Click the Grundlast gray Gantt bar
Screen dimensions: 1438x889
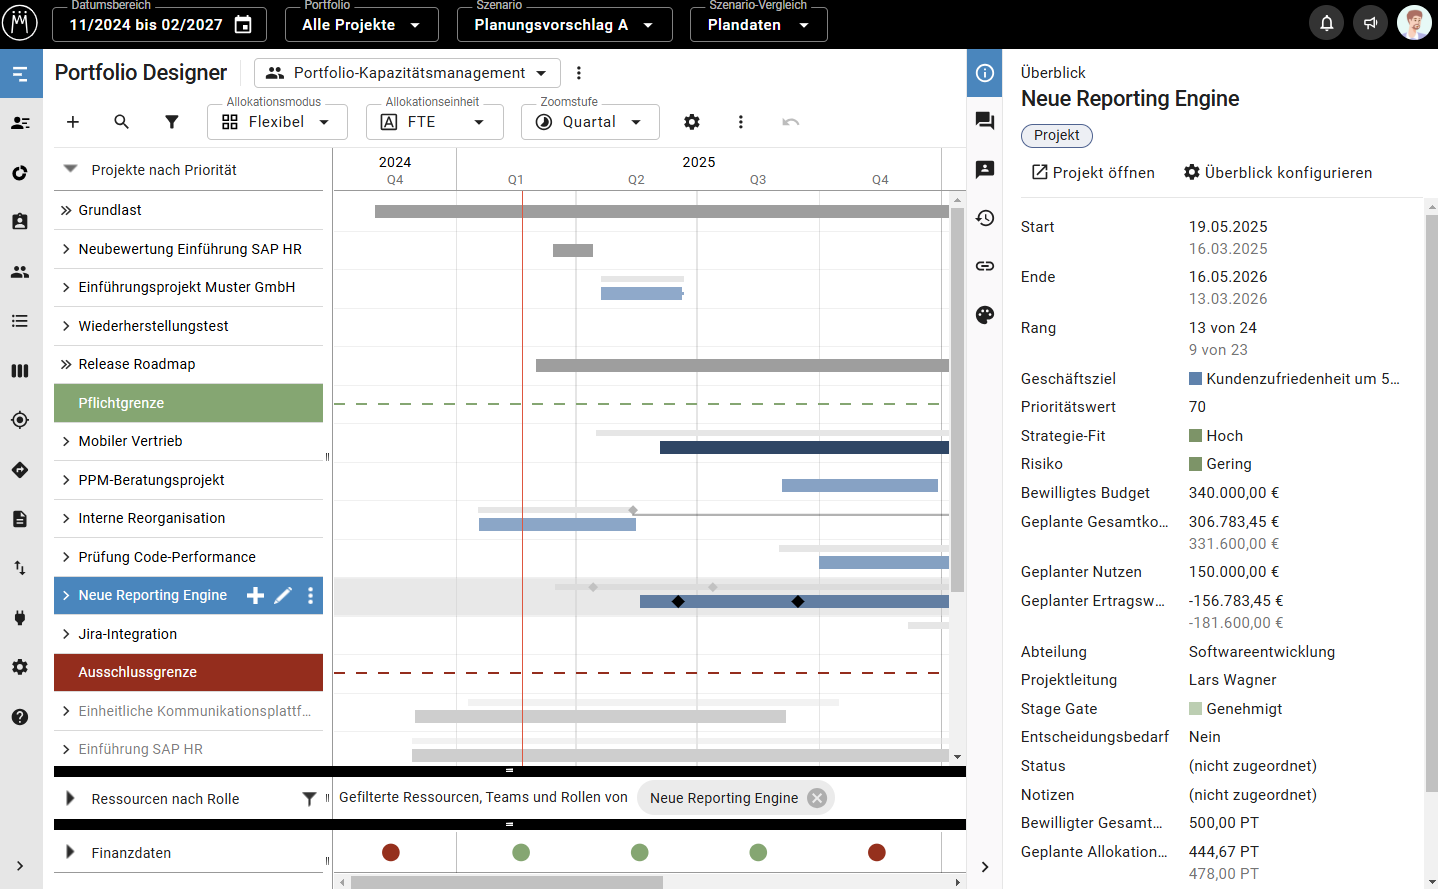[x=662, y=211]
